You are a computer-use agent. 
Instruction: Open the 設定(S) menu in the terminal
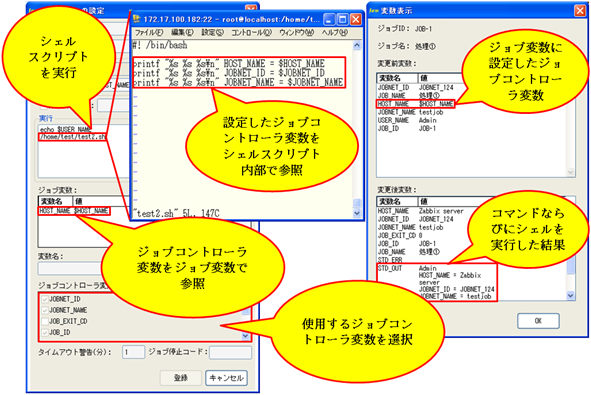[x=212, y=32]
